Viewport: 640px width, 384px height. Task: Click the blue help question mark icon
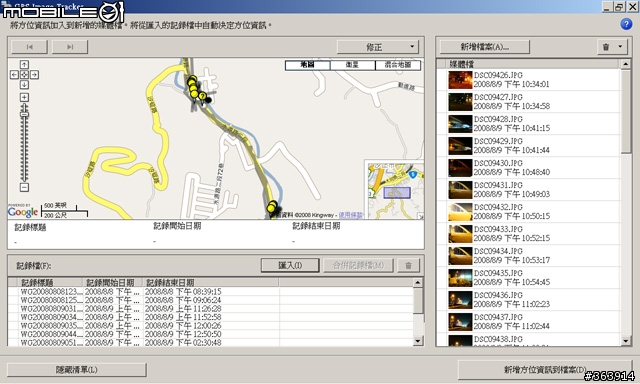click(x=626, y=24)
